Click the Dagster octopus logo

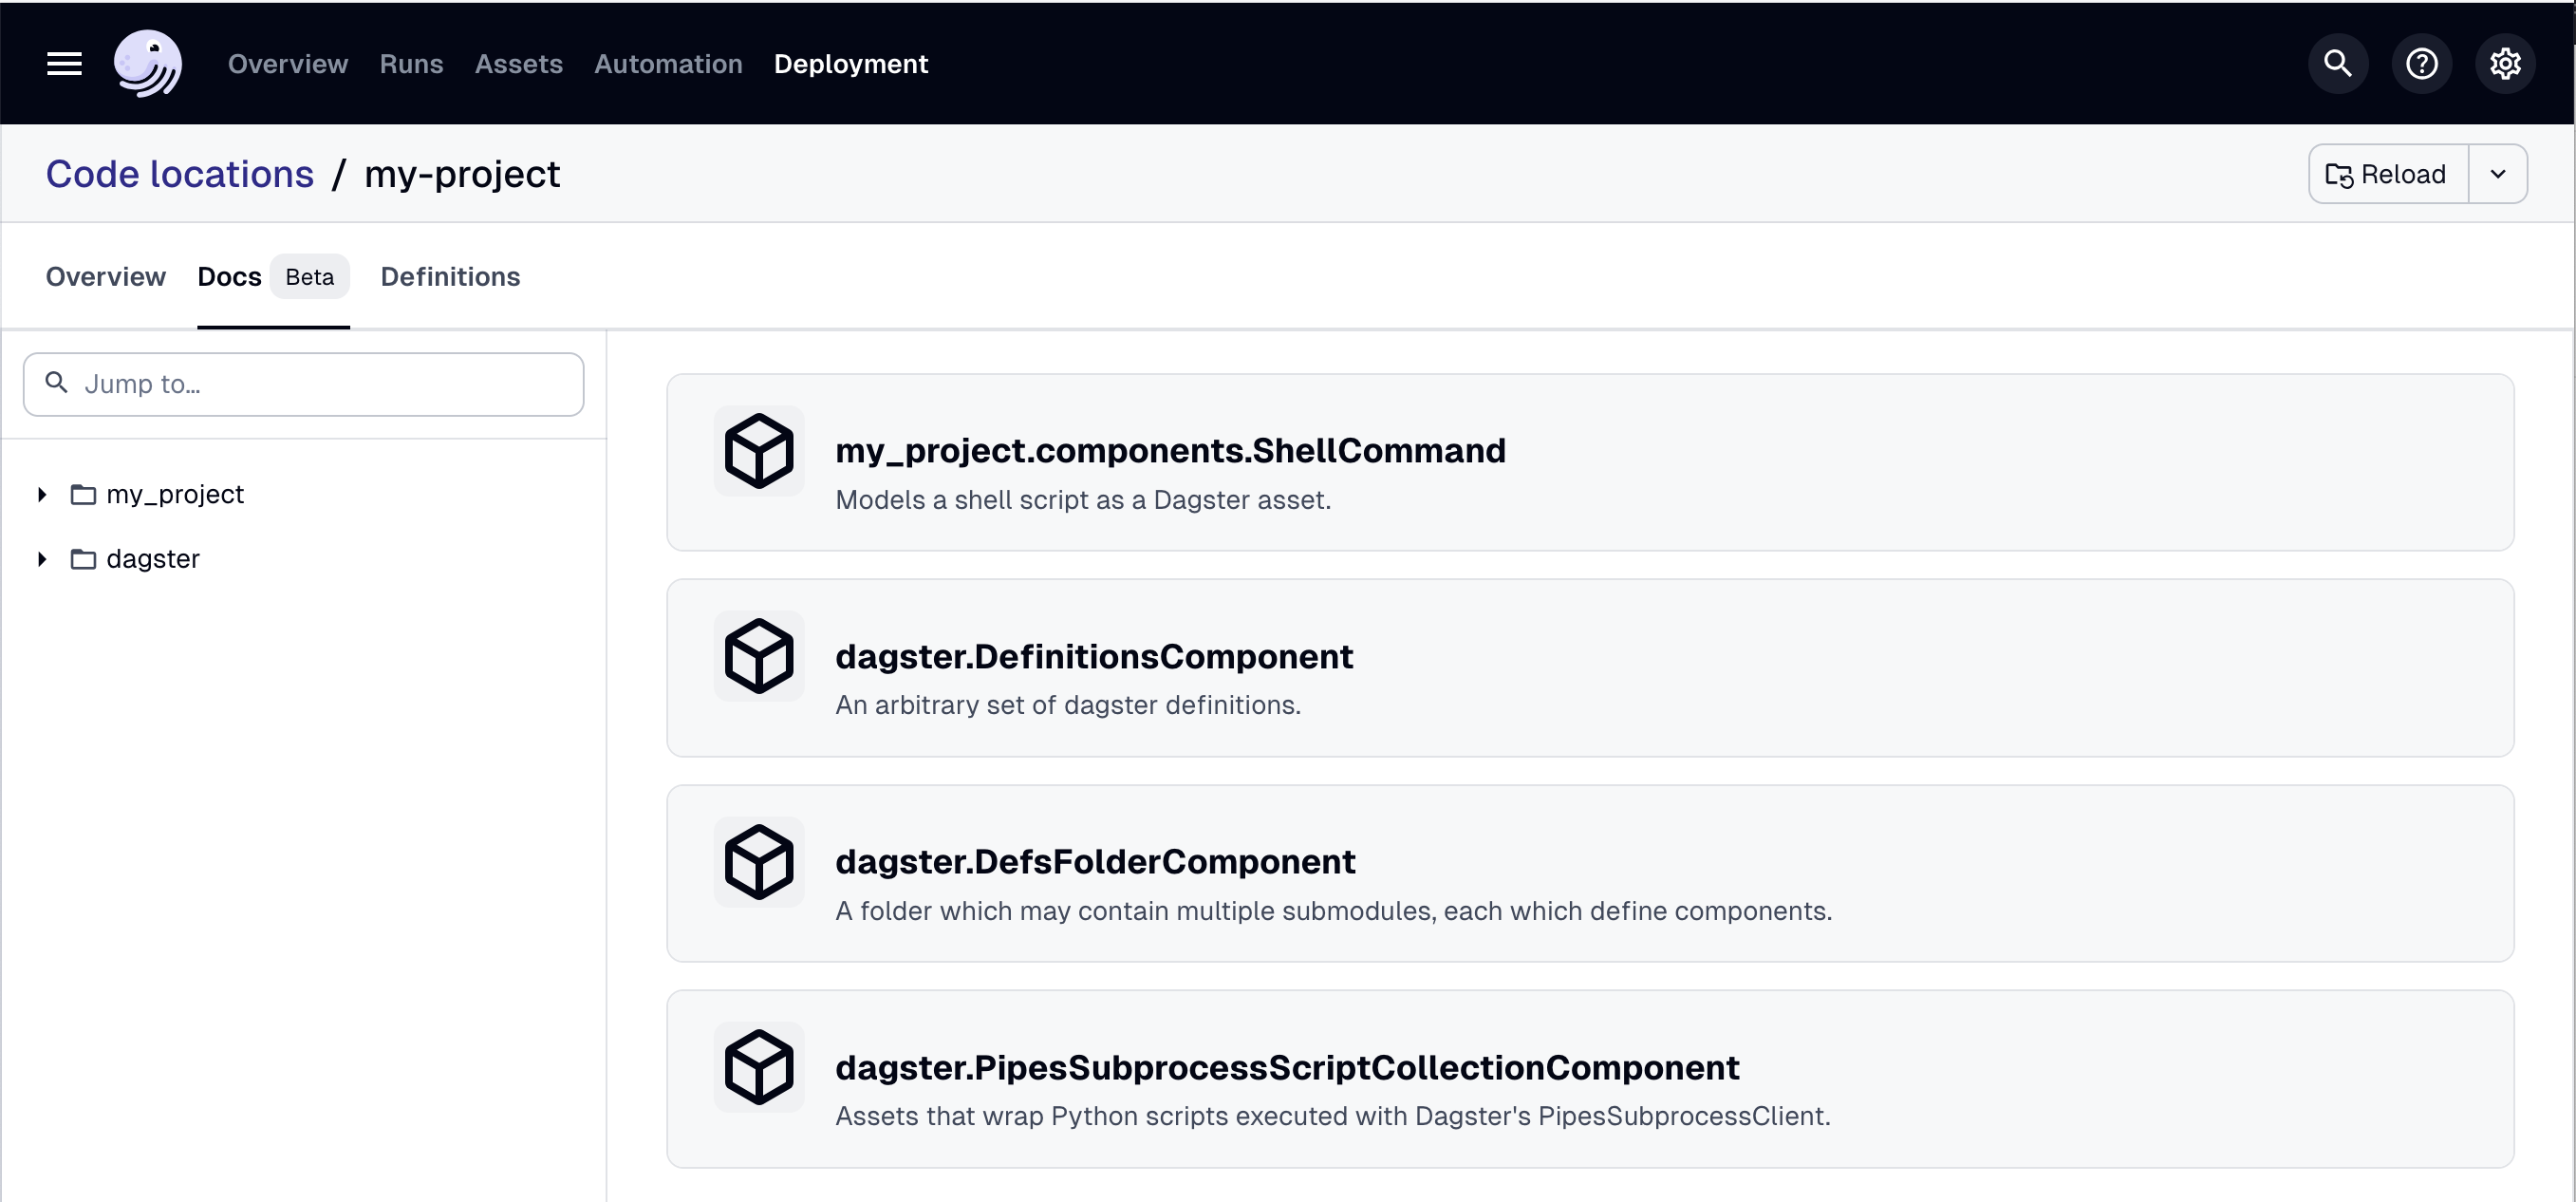[148, 63]
